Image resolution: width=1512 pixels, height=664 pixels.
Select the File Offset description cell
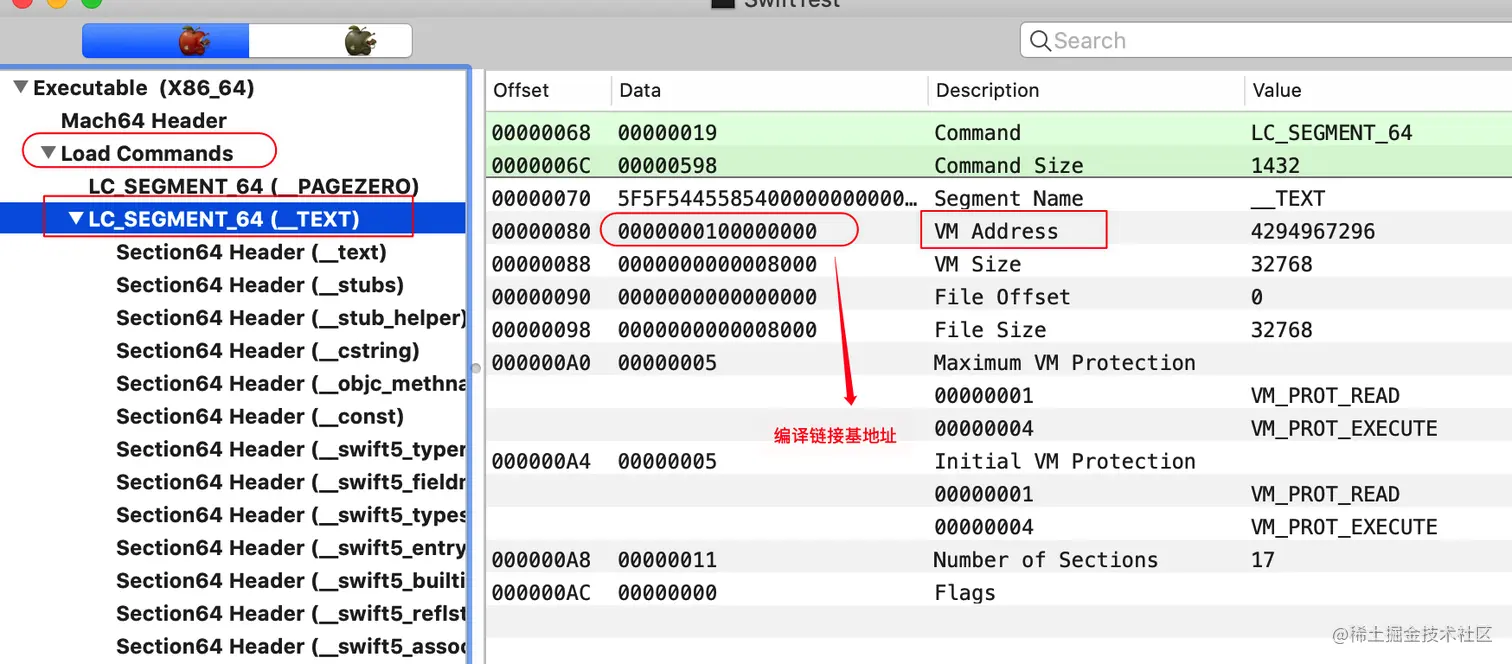(1002, 297)
